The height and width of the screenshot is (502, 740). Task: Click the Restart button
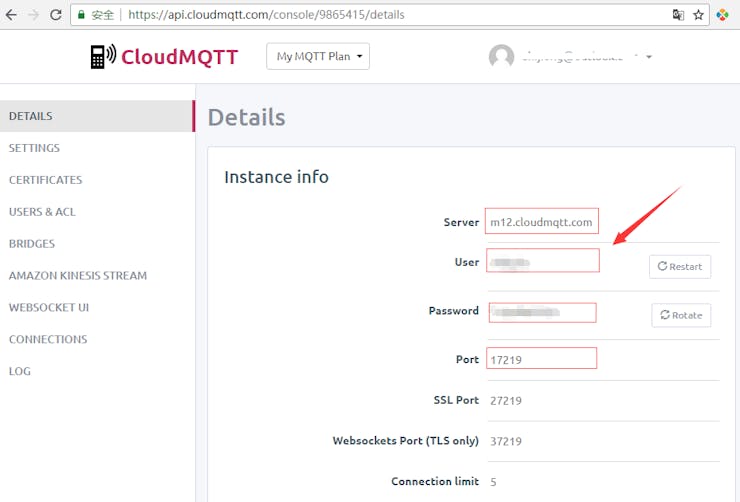[x=680, y=267]
